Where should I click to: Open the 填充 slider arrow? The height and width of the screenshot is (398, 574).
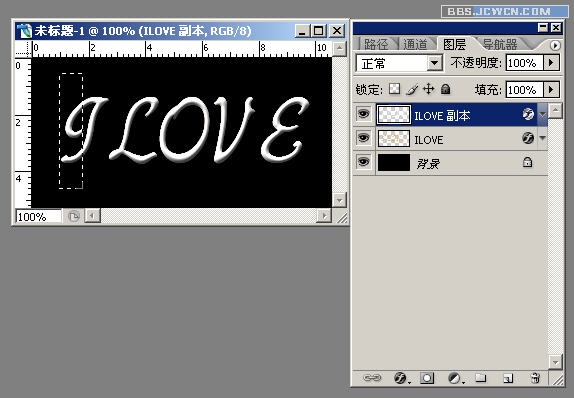551,90
